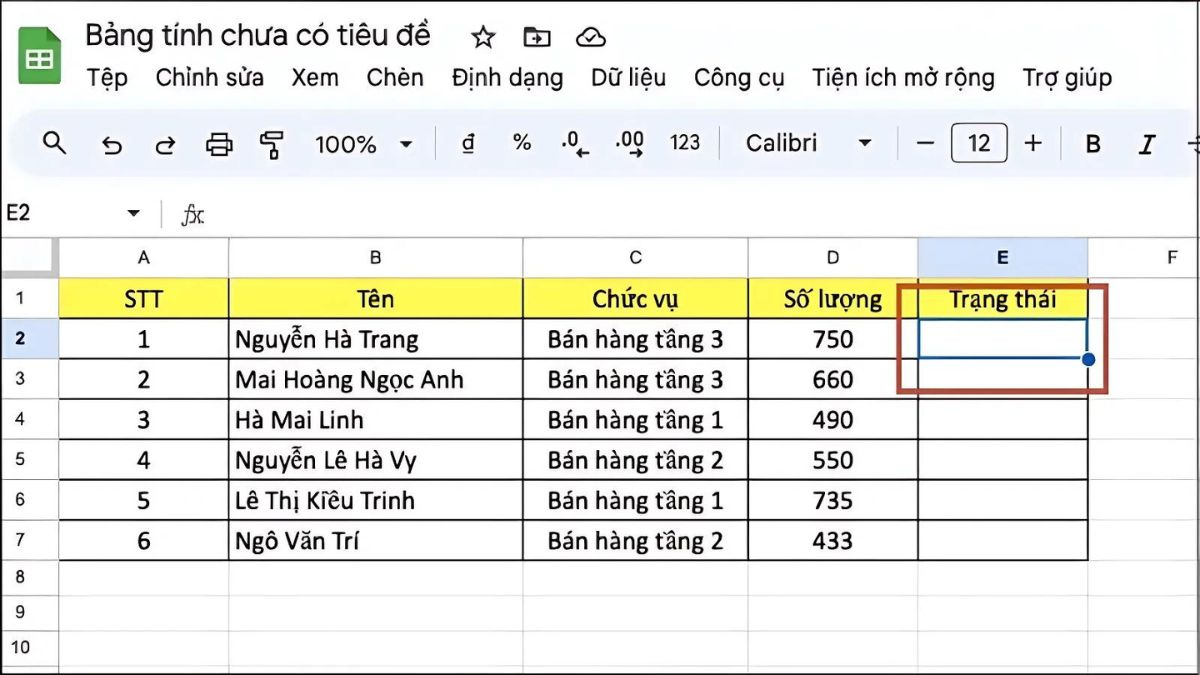
Task: Decrease font size with minus
Action: click(925, 143)
